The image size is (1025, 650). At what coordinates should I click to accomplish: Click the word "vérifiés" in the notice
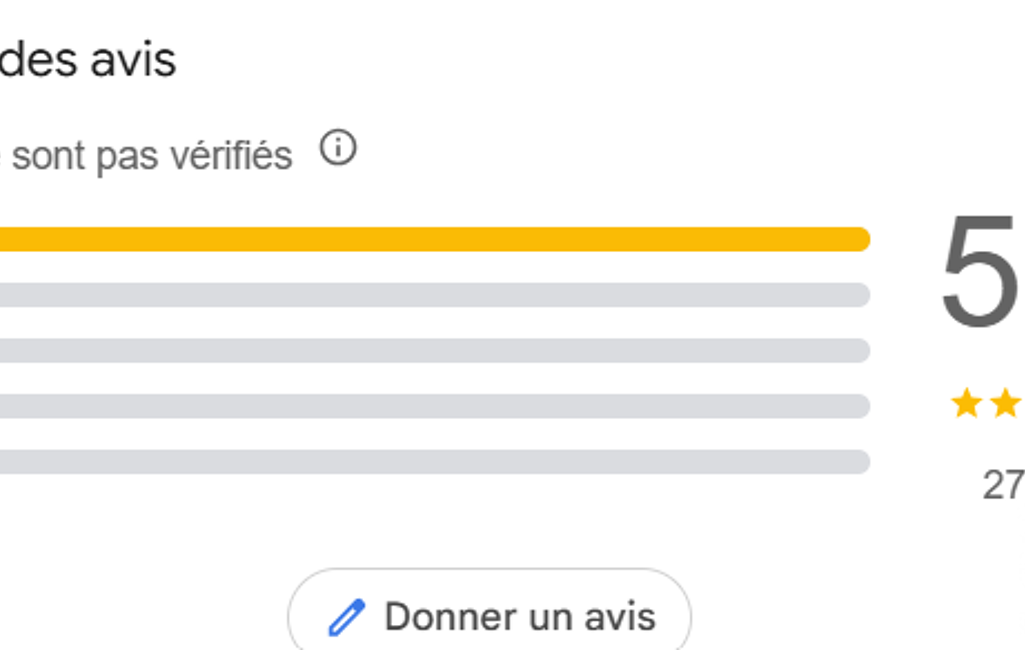click(x=231, y=156)
